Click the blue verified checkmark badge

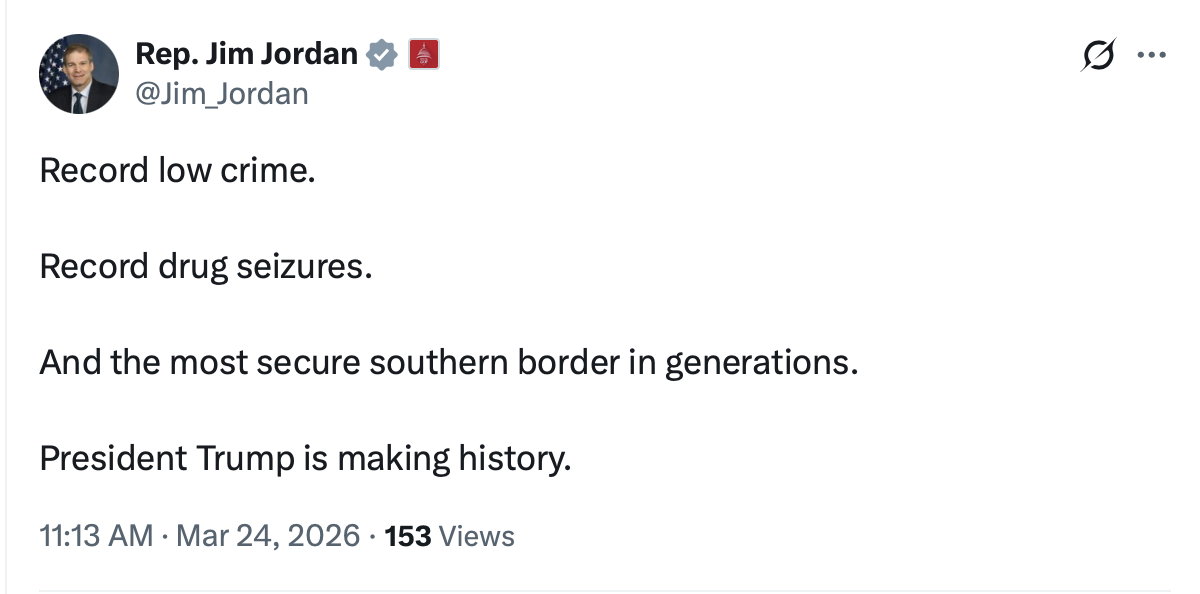coord(382,54)
